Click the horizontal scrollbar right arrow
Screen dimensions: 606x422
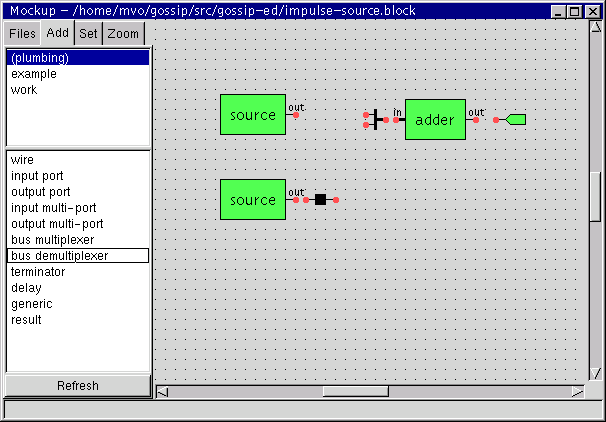[x=578, y=392]
